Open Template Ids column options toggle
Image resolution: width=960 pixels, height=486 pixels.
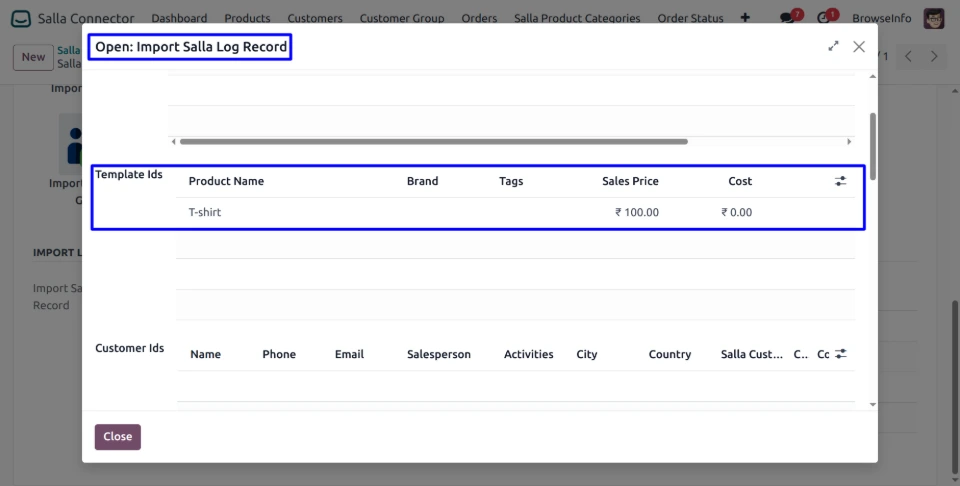(840, 181)
